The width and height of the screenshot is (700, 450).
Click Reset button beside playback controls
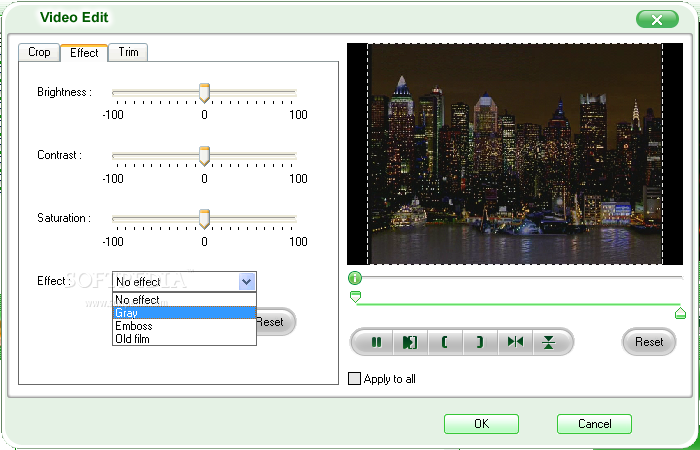pyautogui.click(x=649, y=342)
